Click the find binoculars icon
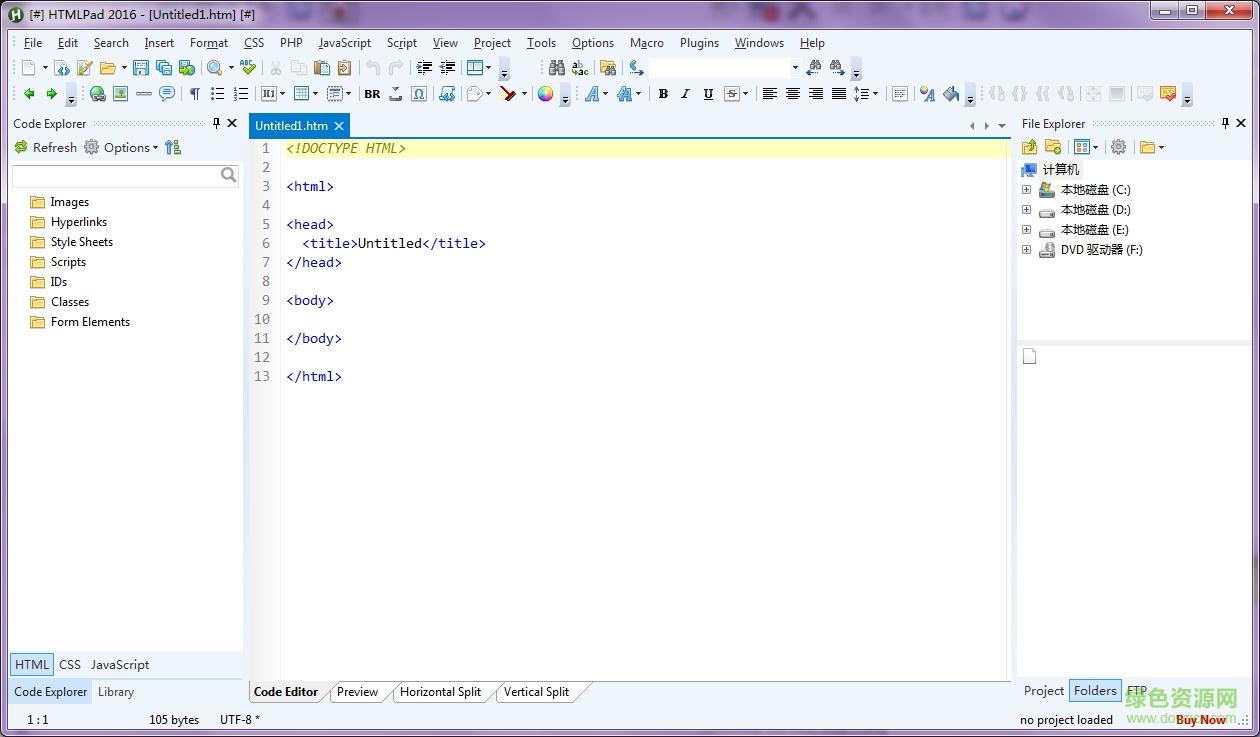The image size is (1260, 737). [x=557, y=68]
